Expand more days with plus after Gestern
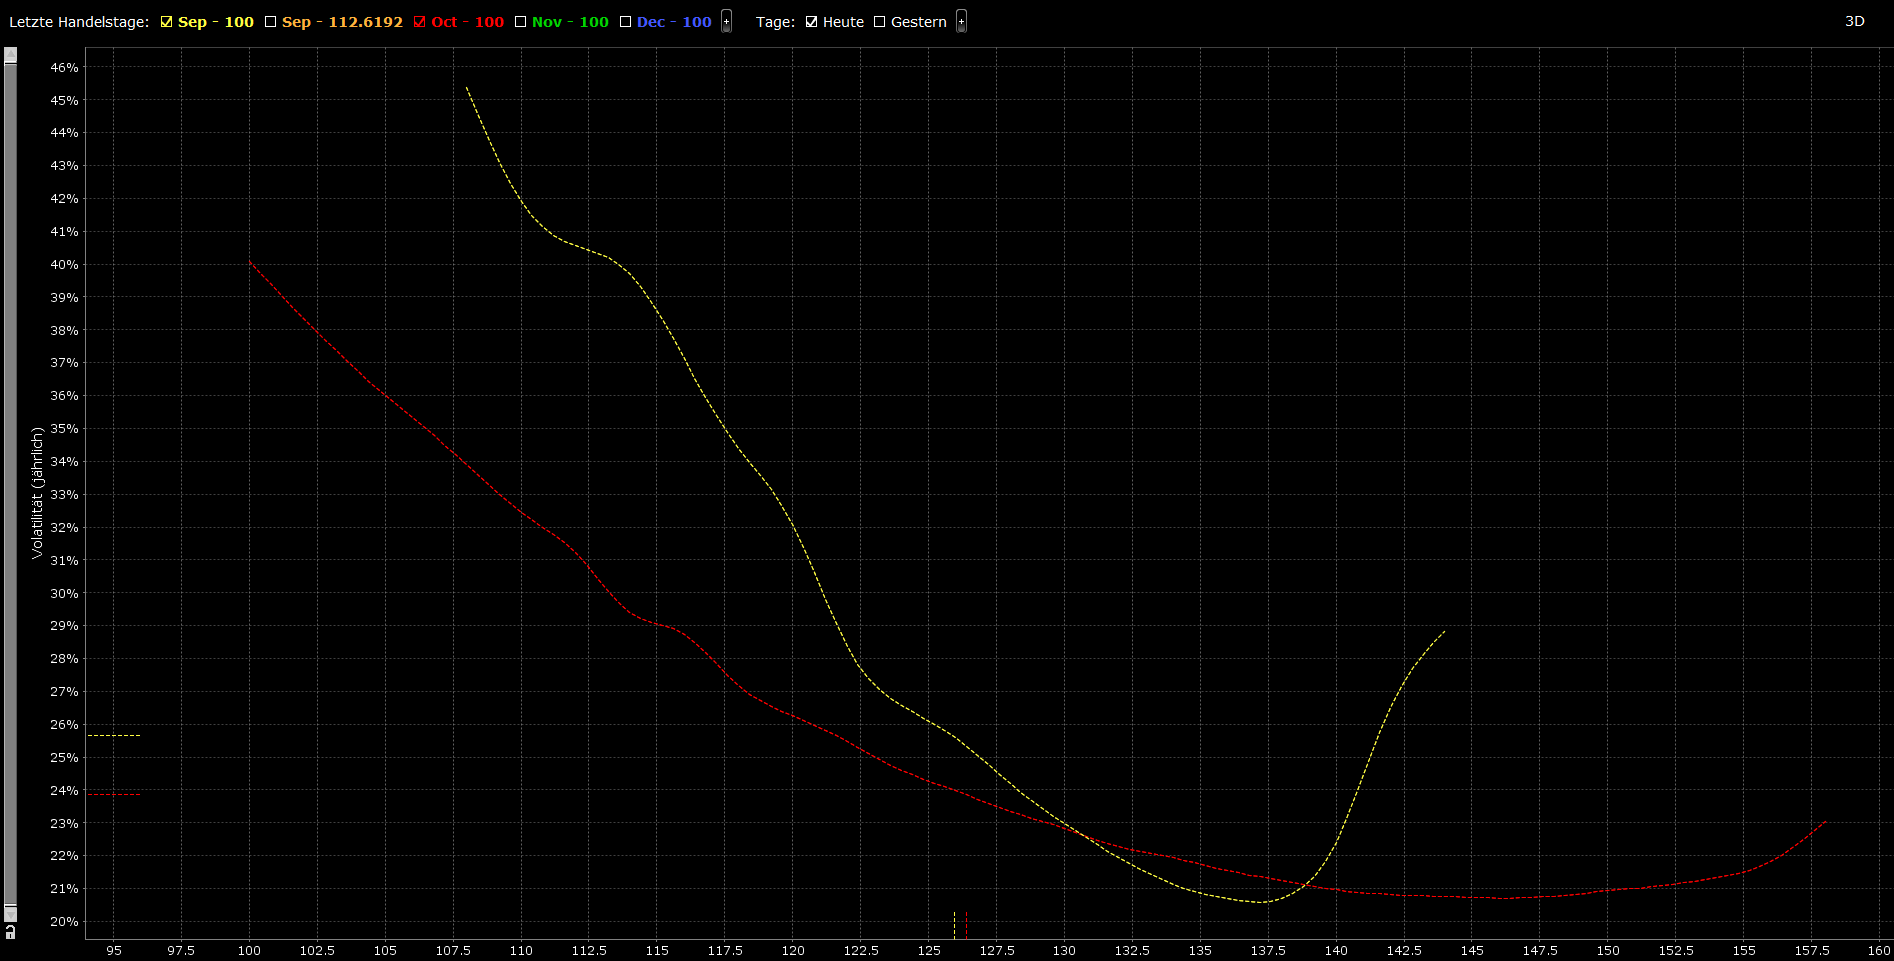Viewport: 1894px width, 961px height. click(x=961, y=22)
